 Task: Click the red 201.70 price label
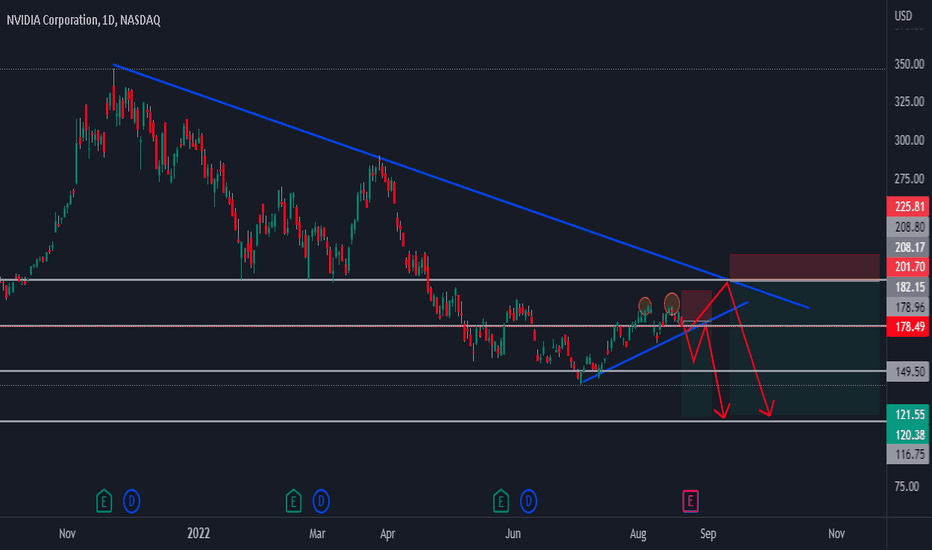coord(909,266)
